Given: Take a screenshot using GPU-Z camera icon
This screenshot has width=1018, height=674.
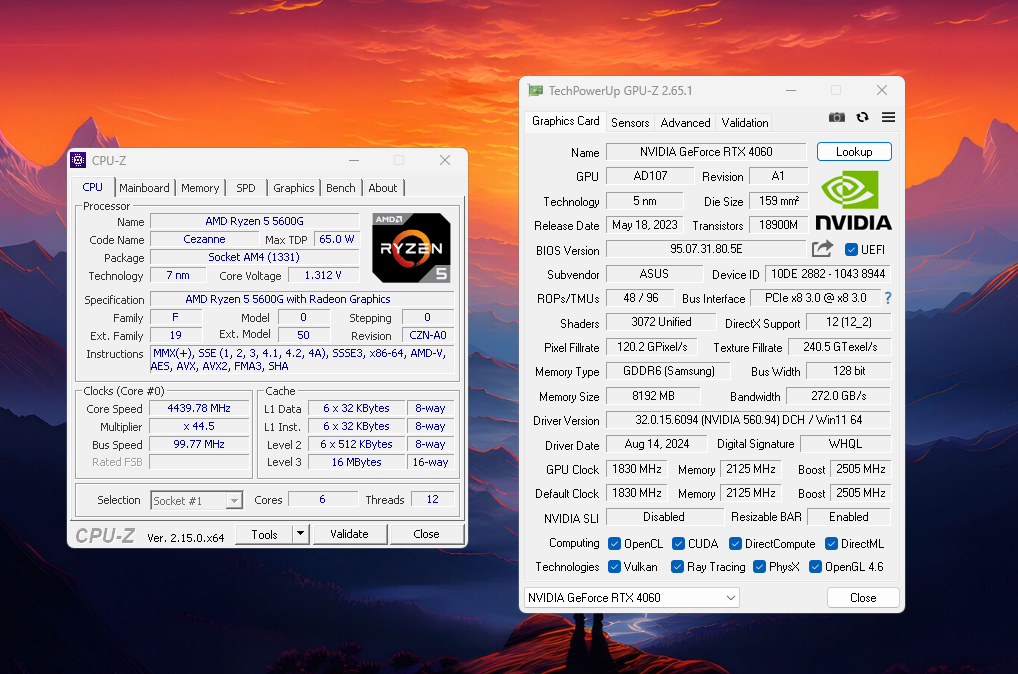Looking at the screenshot, I should [x=837, y=118].
